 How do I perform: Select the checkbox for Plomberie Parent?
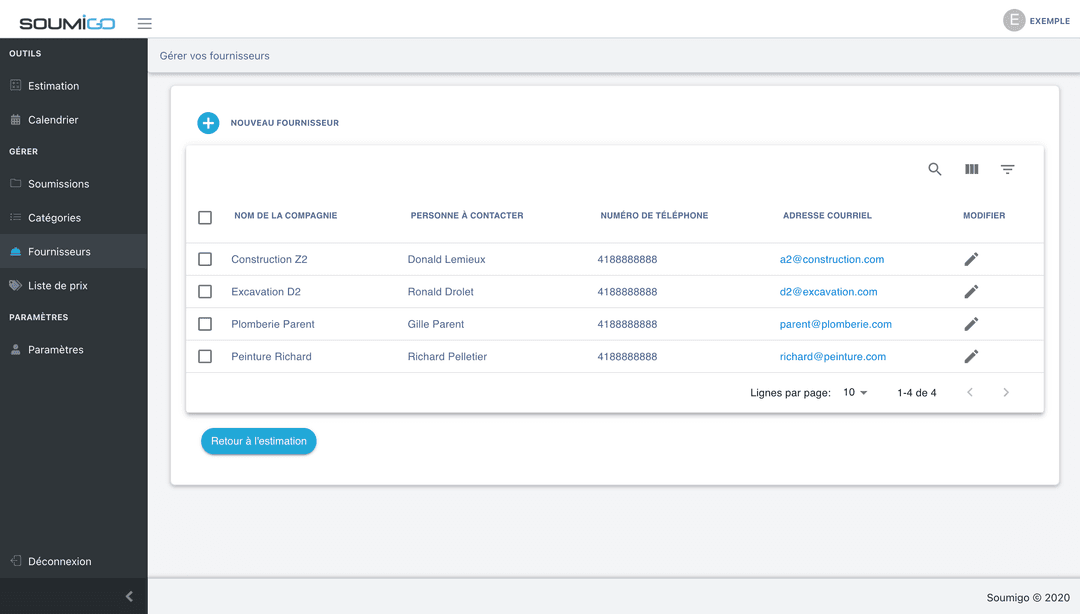tap(205, 324)
